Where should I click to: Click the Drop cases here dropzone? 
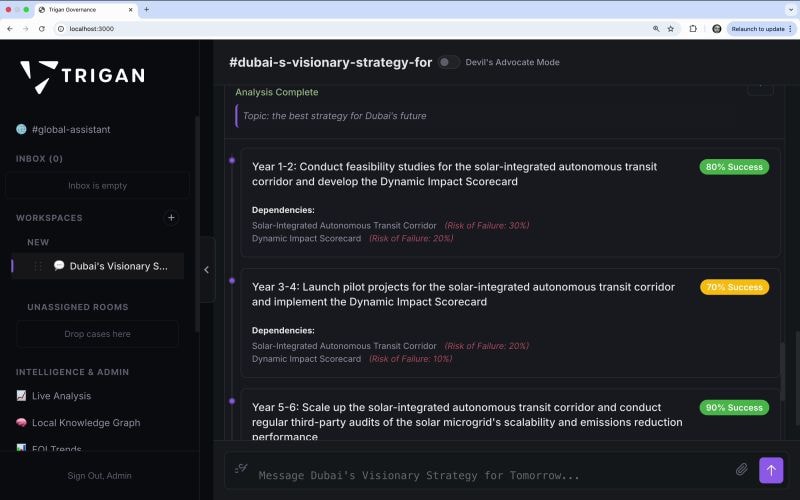tap(97, 334)
